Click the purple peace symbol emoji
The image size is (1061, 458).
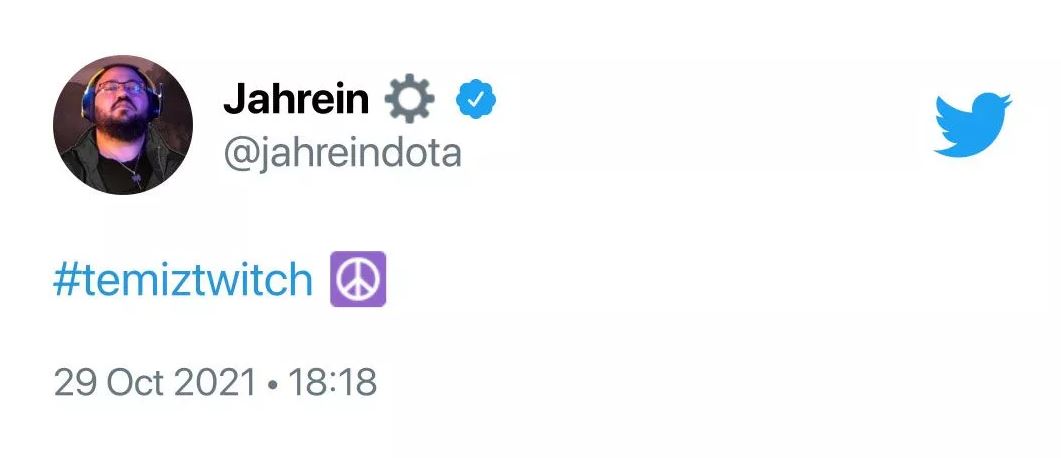[358, 281]
